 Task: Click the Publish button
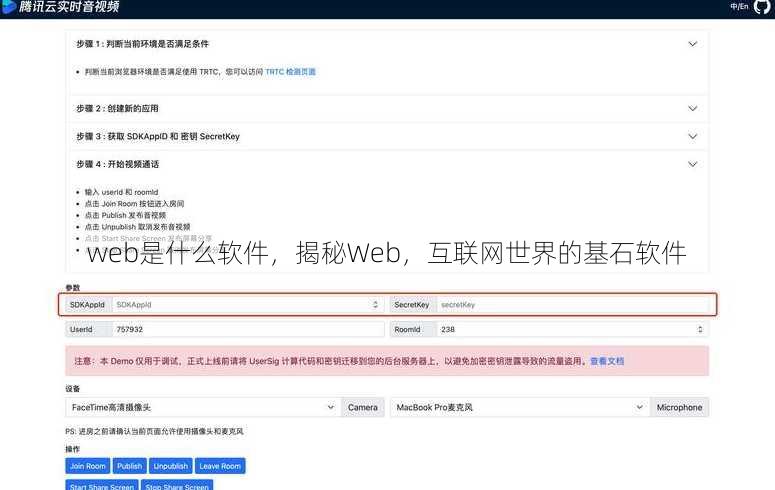(129, 466)
